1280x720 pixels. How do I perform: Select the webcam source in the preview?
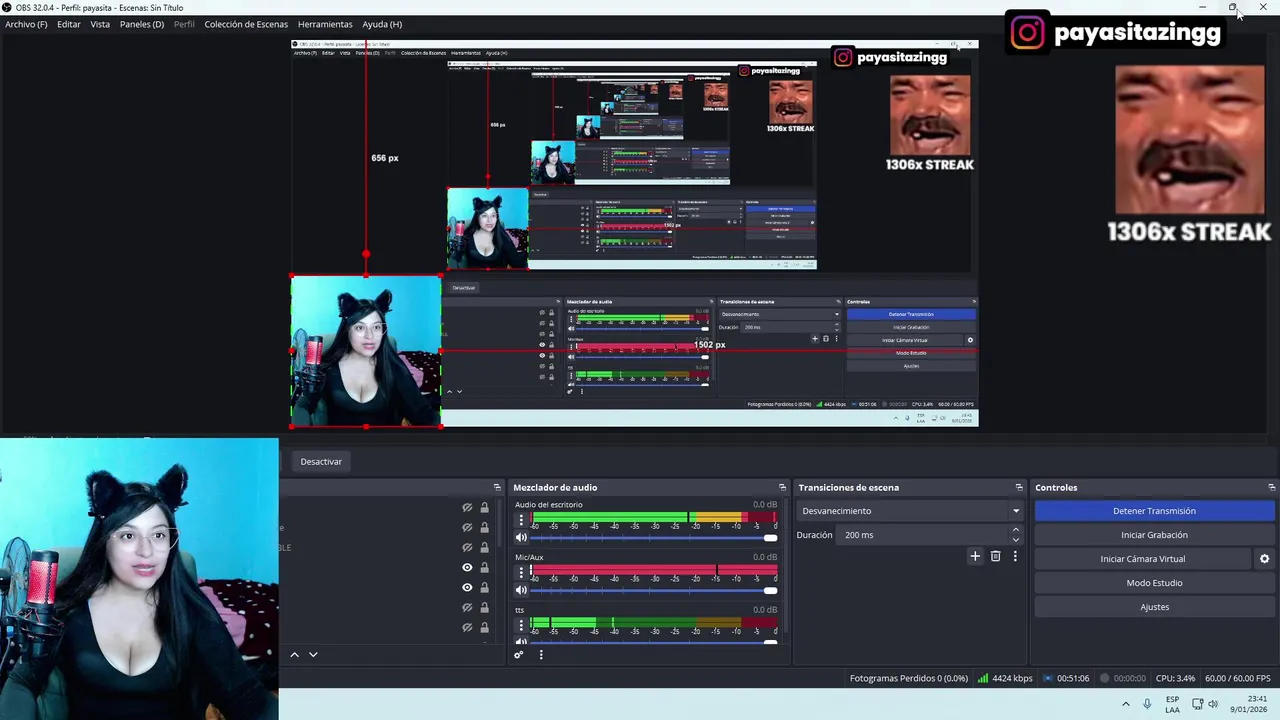click(x=366, y=351)
